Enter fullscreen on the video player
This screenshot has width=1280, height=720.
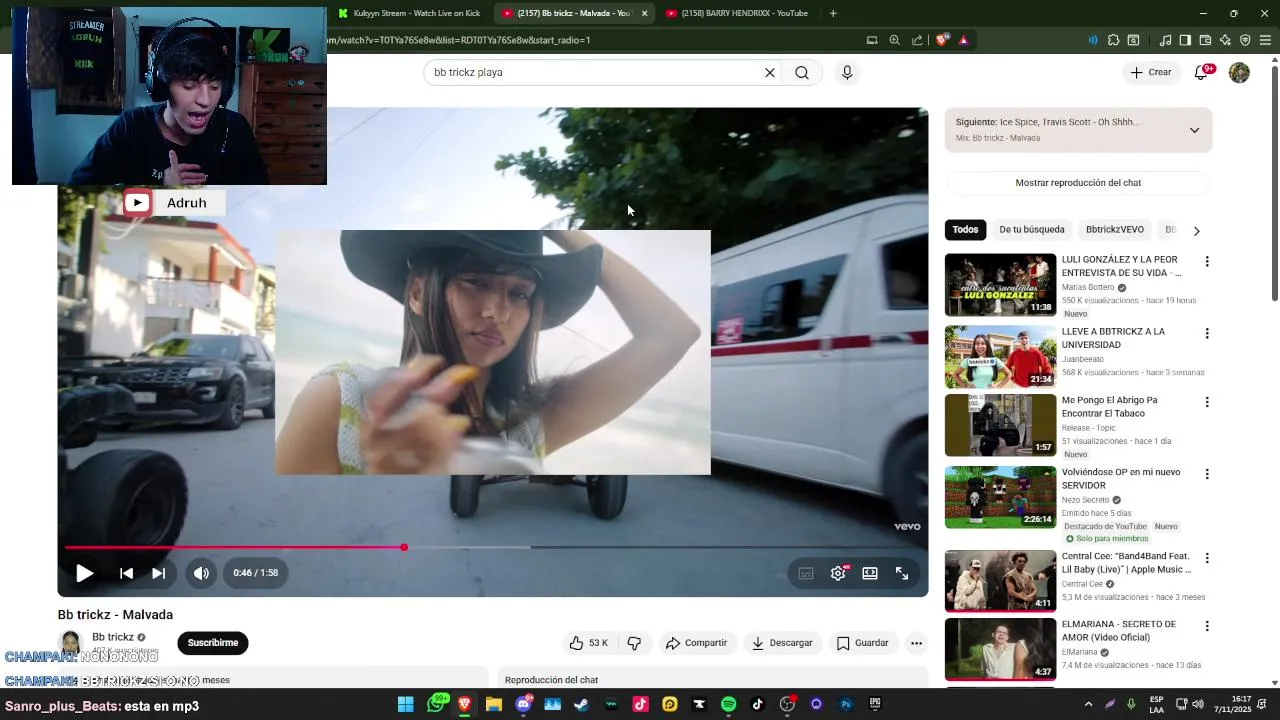coord(902,573)
